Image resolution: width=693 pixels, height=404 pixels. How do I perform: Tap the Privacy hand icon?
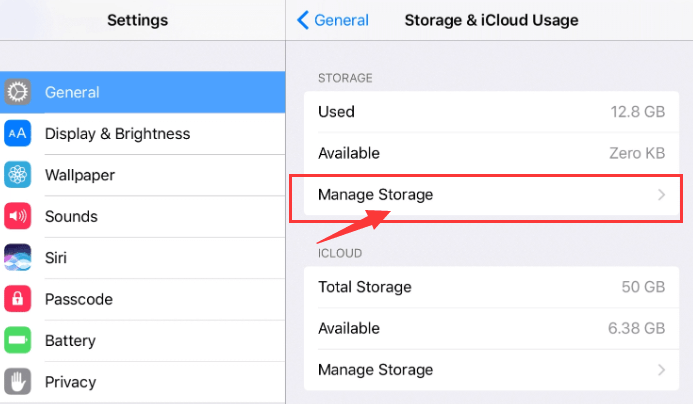click(17, 382)
